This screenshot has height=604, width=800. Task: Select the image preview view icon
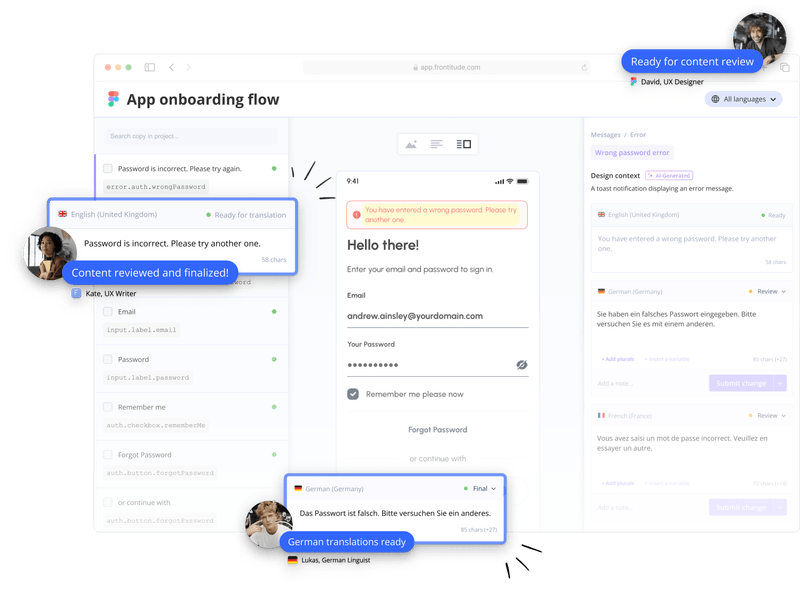tap(410, 143)
